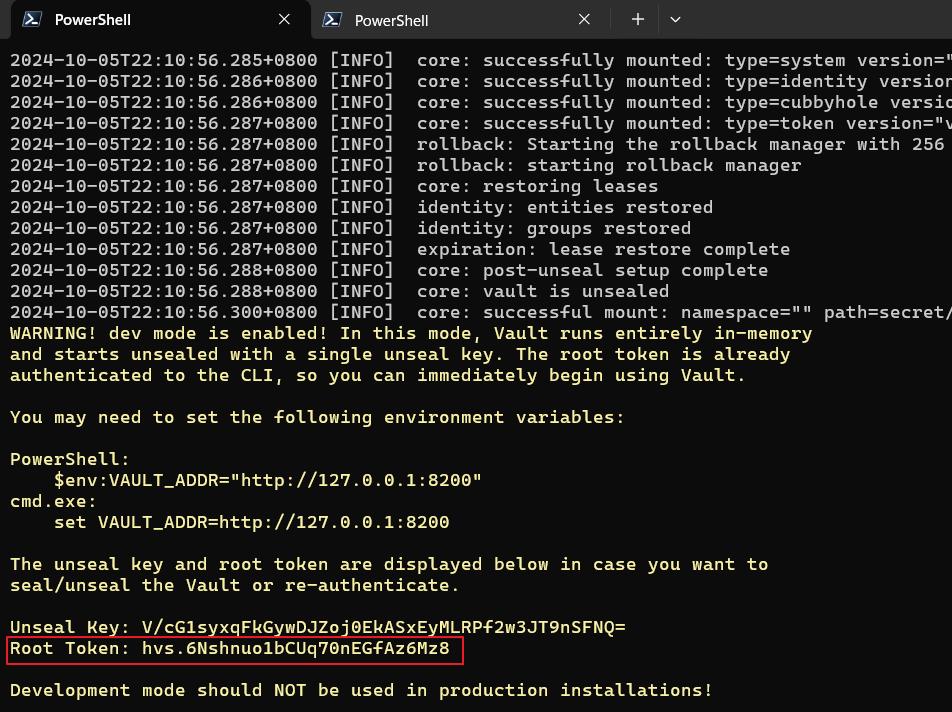Close the first PowerShell tab
The width and height of the screenshot is (952, 712).
pyautogui.click(x=284, y=19)
